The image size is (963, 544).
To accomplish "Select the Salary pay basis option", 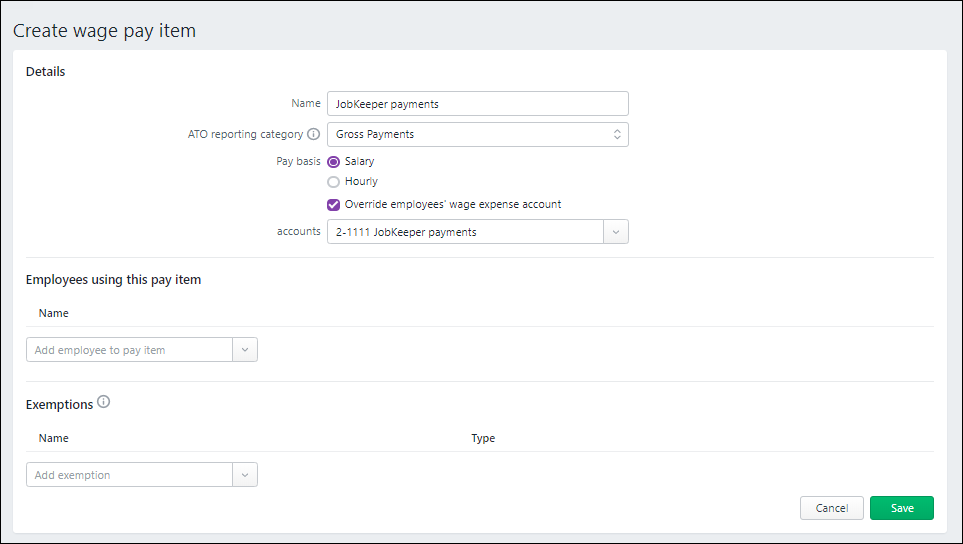I will coord(334,161).
